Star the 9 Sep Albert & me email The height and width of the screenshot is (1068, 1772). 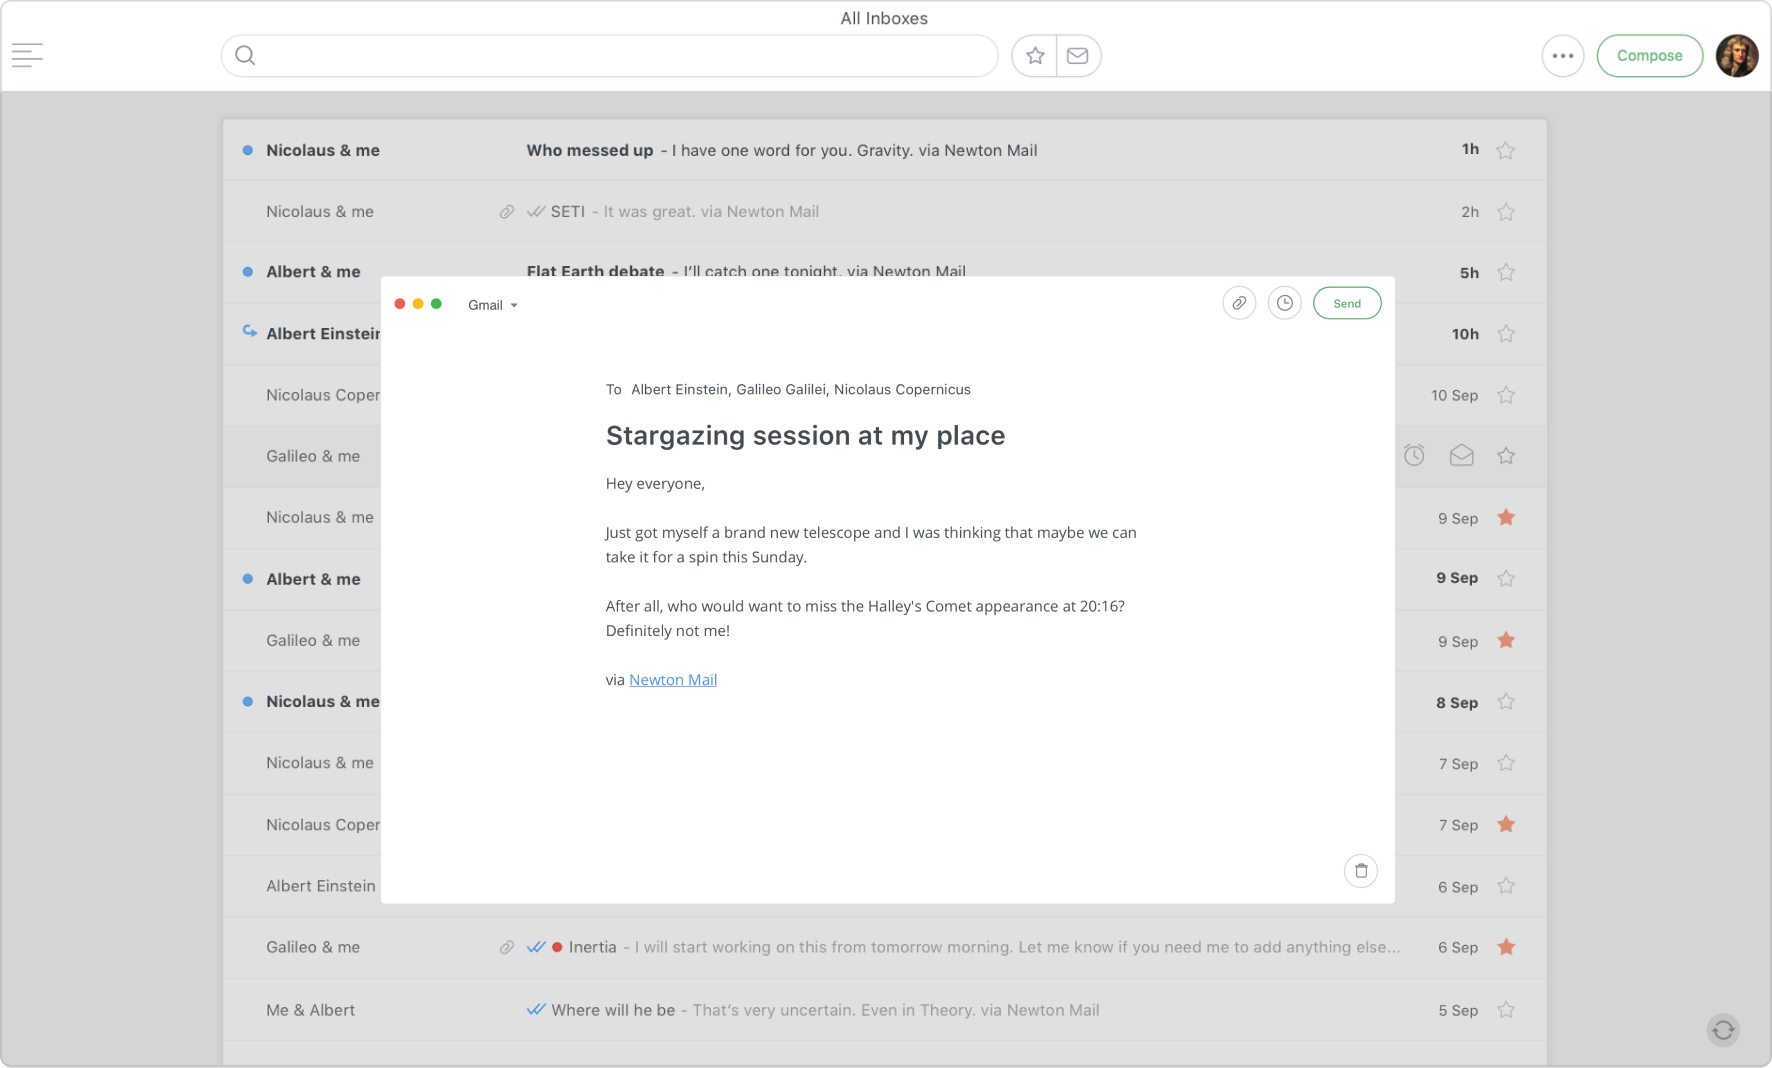[1506, 578]
